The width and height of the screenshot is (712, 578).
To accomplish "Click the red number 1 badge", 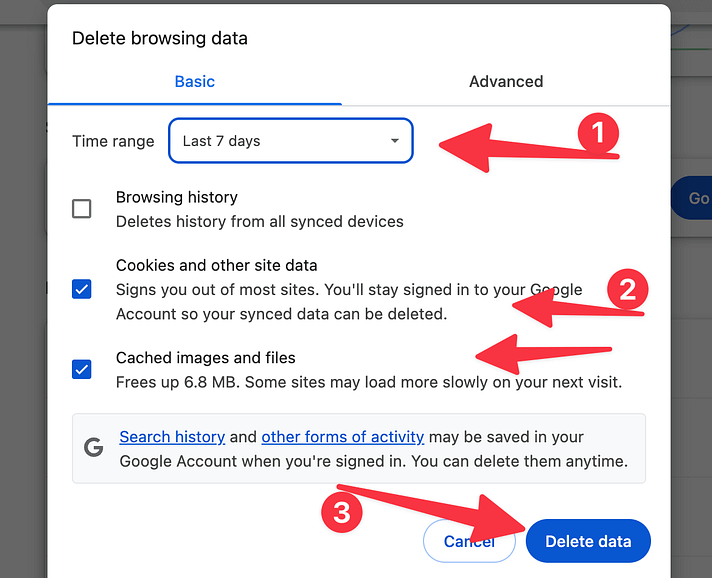I will [x=598, y=133].
